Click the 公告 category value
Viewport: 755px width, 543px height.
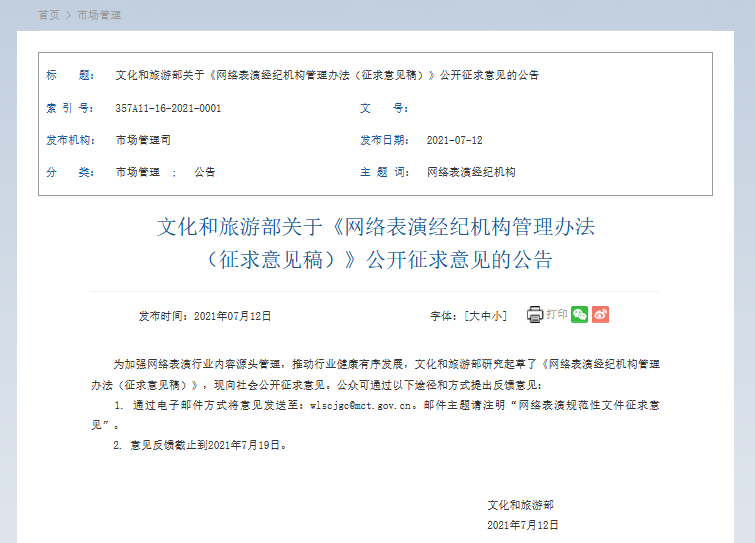click(205, 172)
